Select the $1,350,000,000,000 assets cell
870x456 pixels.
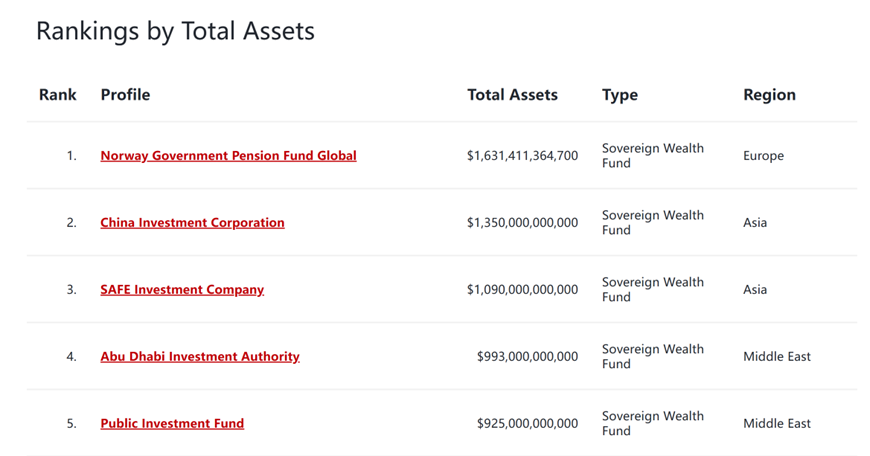coord(522,223)
